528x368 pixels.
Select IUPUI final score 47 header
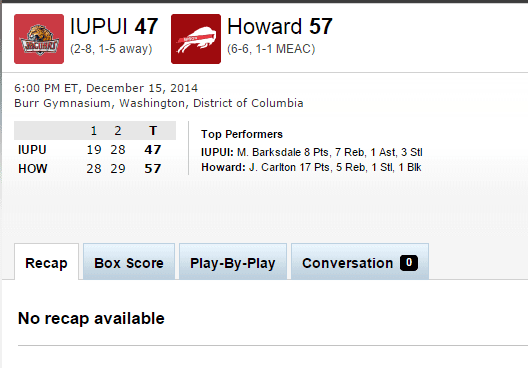146,26
